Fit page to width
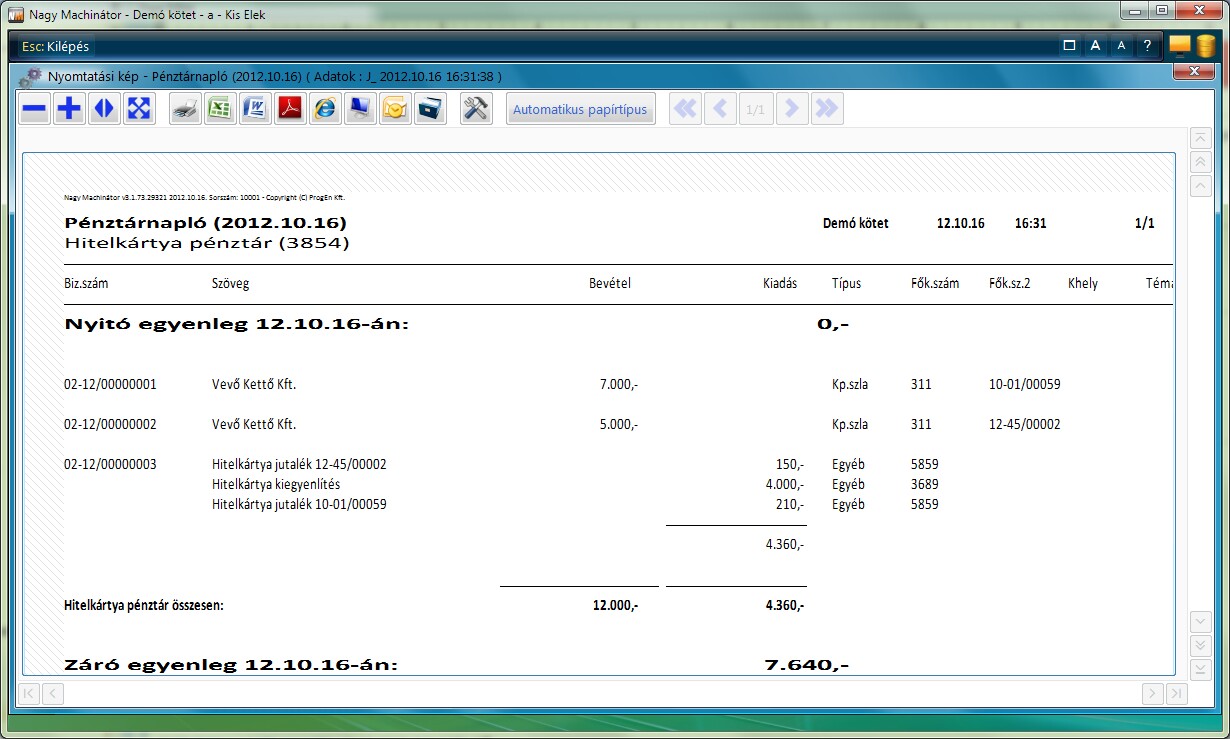This screenshot has height=739, width=1230. pos(103,109)
